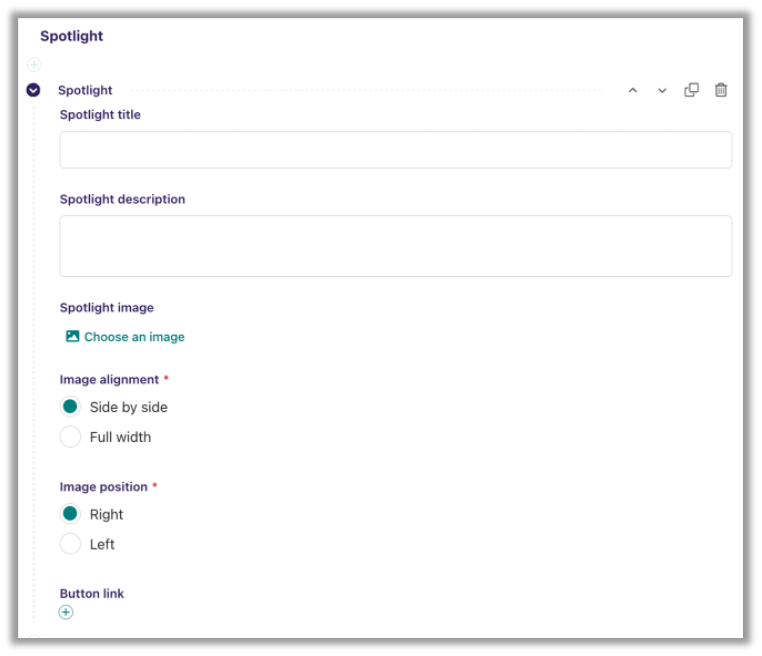This screenshot has height=656, width=762.
Task: Click the Spotlight title field label
Action: (x=100, y=115)
